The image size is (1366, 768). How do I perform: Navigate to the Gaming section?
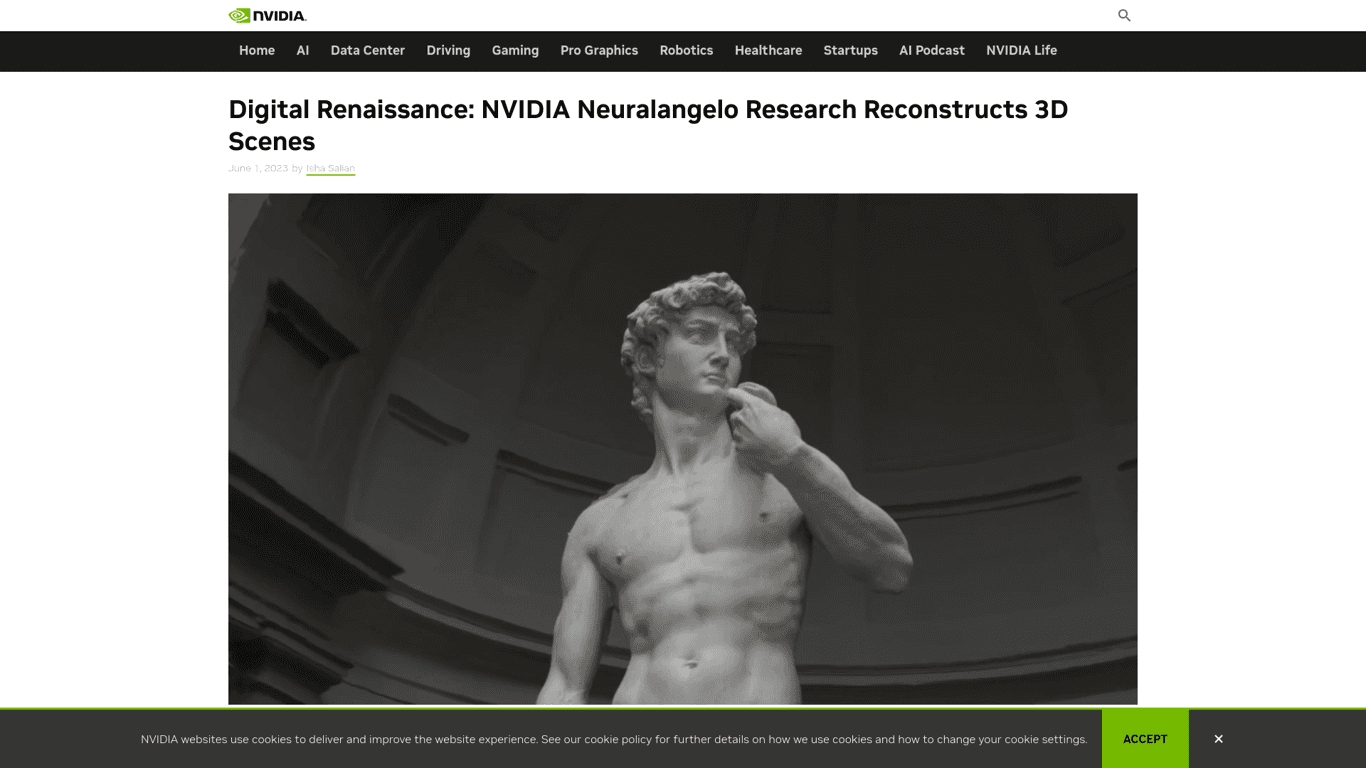tap(515, 50)
